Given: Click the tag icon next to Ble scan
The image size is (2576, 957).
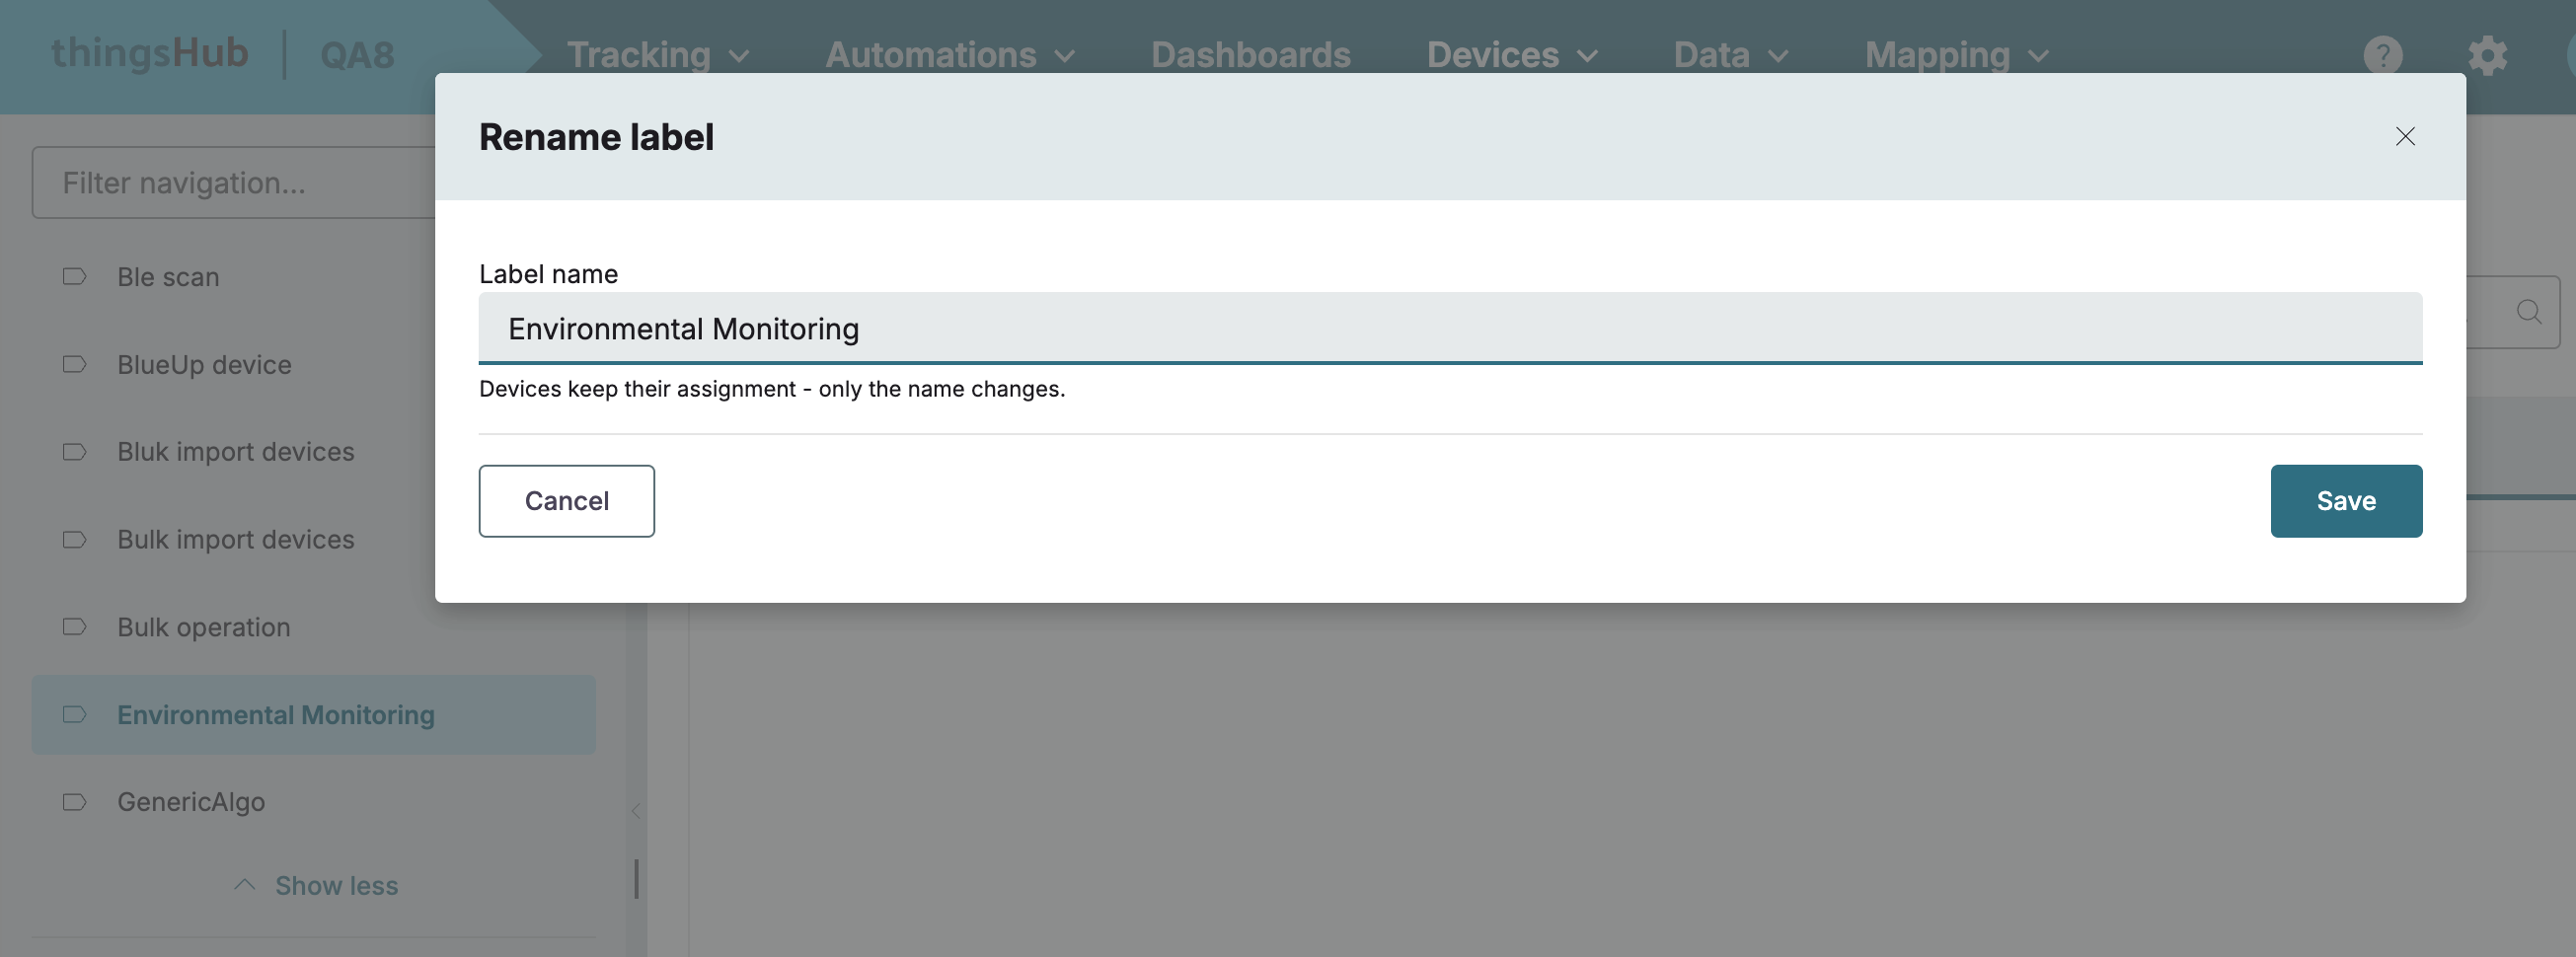Looking at the screenshot, I should point(75,277).
